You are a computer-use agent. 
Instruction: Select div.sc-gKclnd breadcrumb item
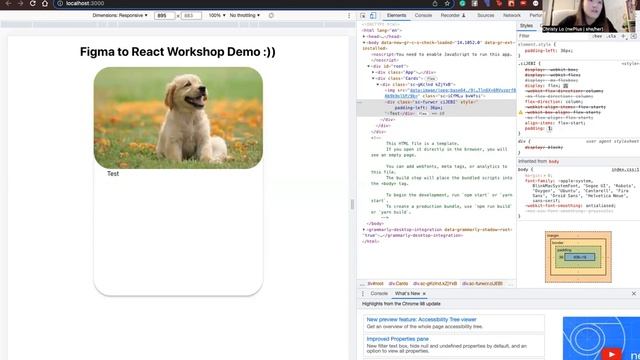pyautogui.click(x=435, y=283)
